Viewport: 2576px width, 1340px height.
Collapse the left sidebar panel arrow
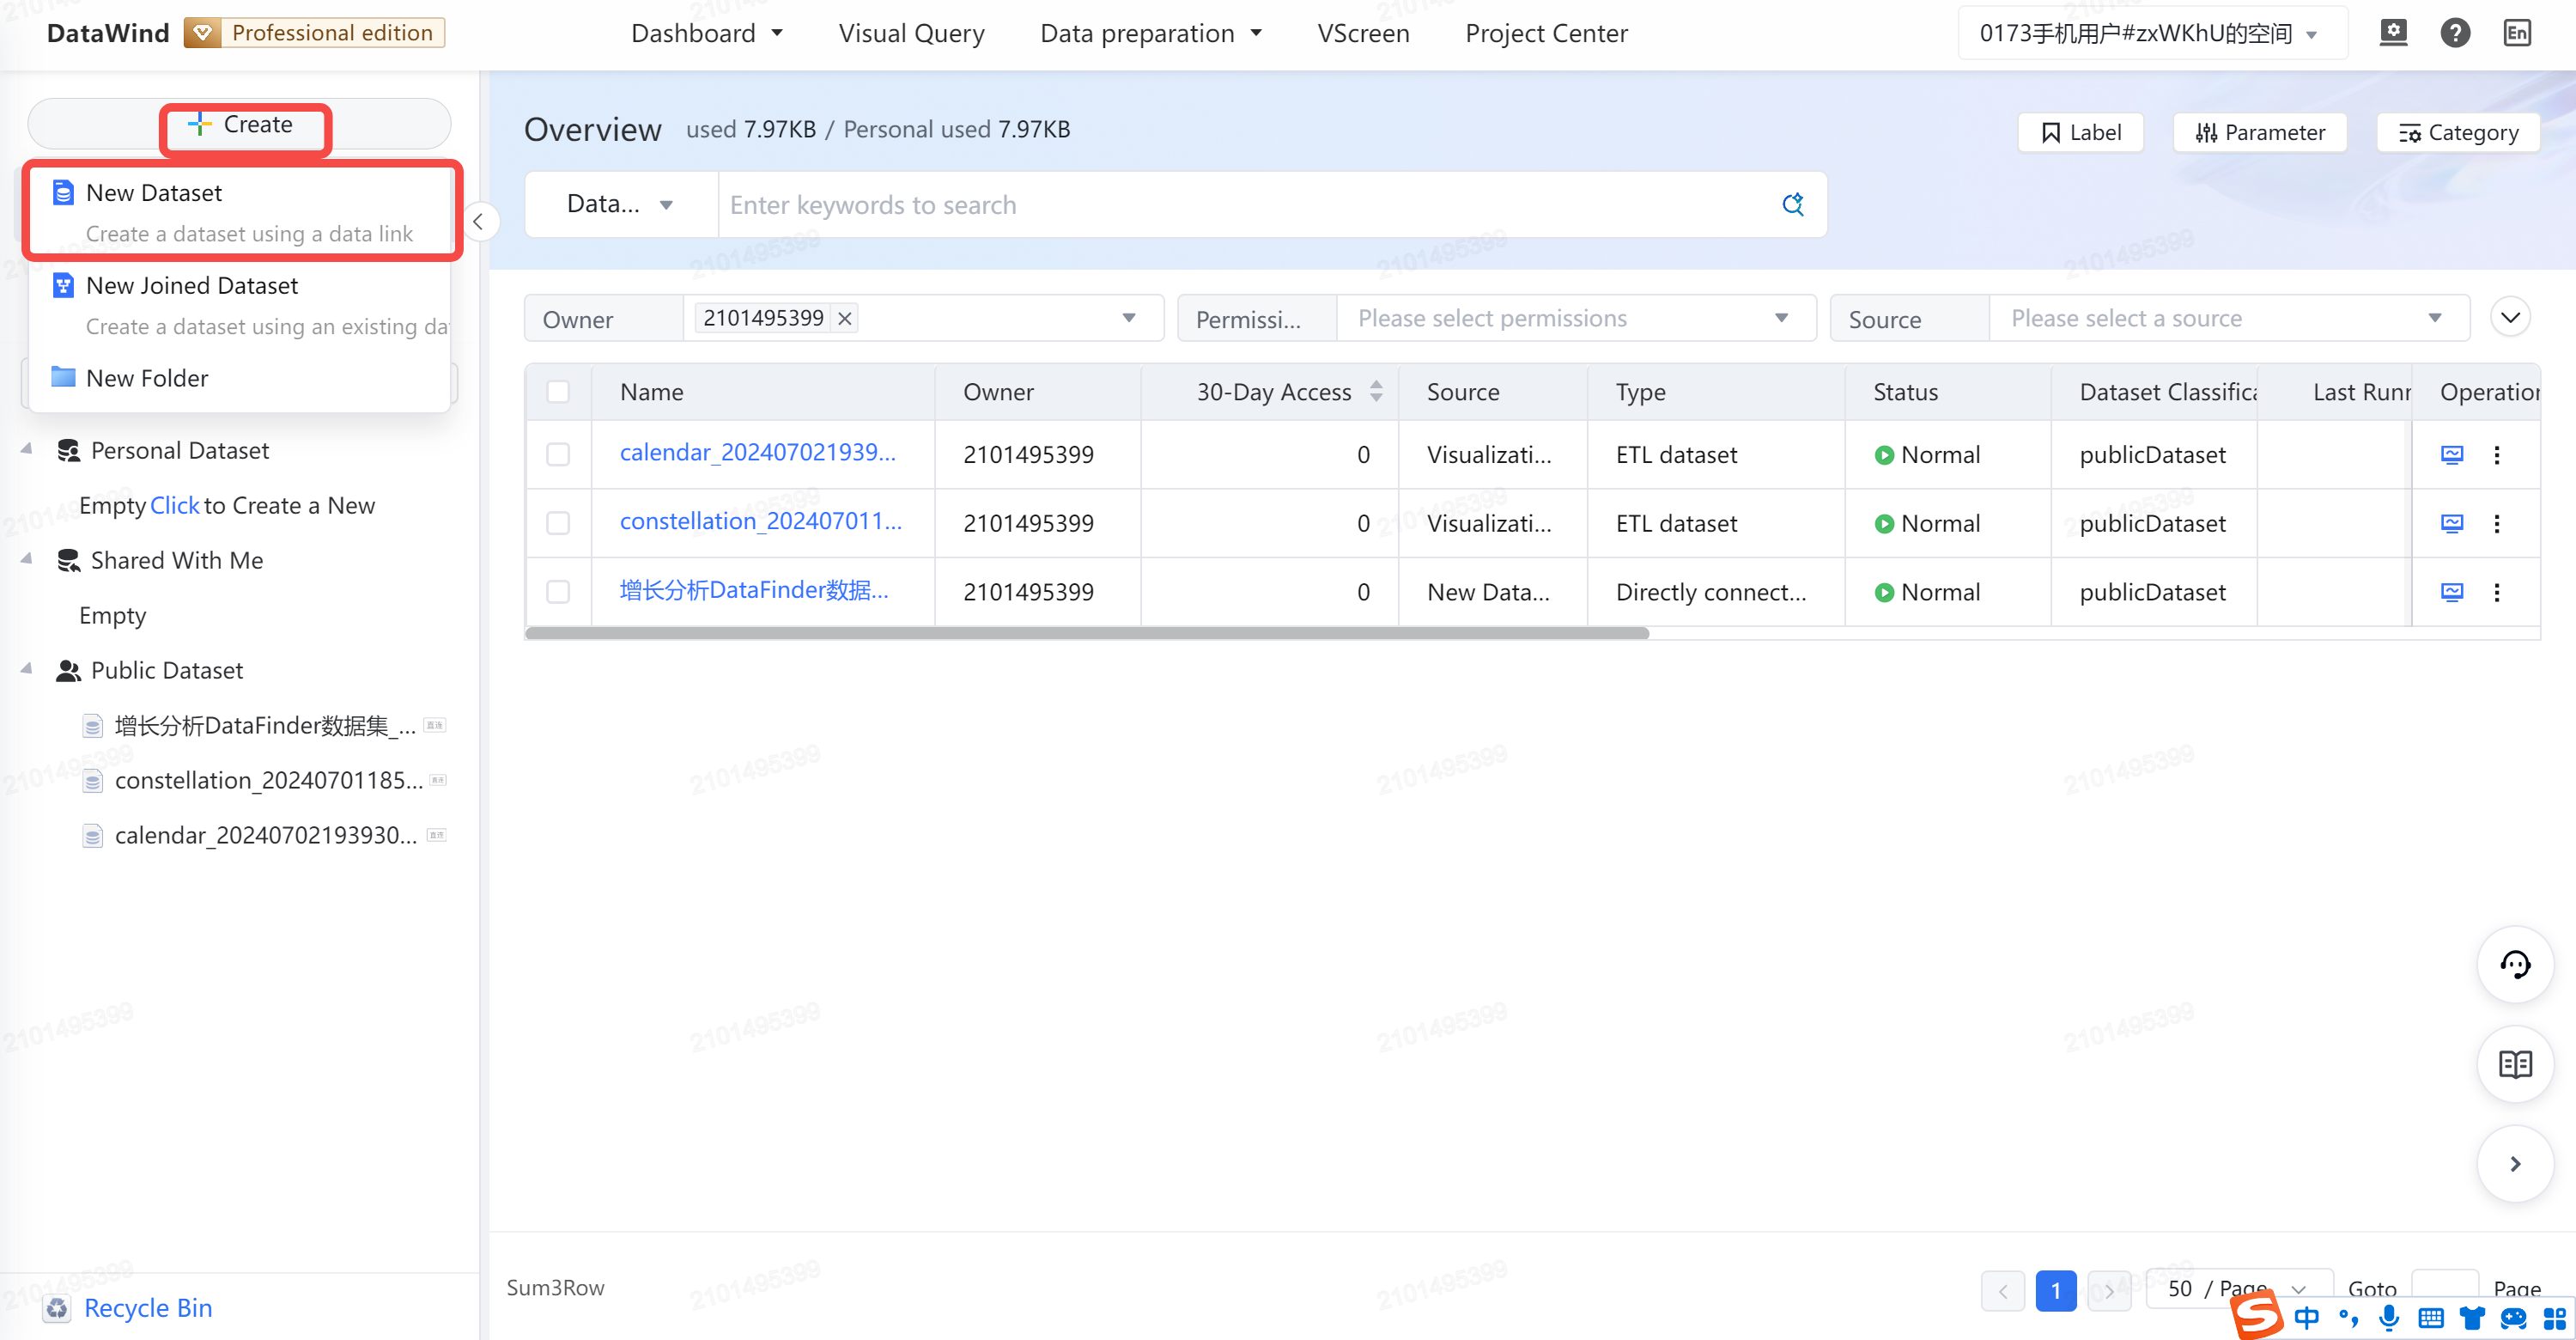point(478,222)
